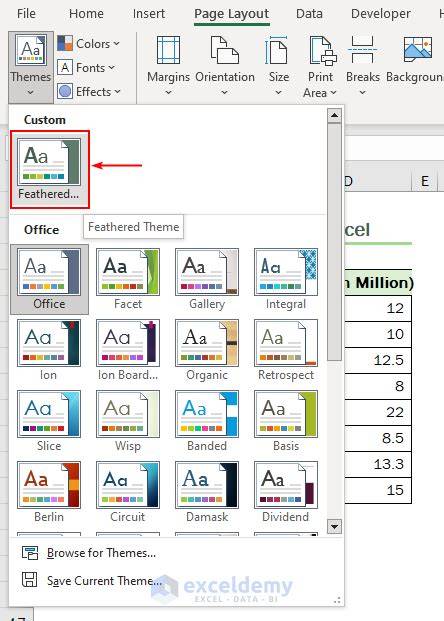
Task: Apply the Damask theme
Action: tap(207, 492)
